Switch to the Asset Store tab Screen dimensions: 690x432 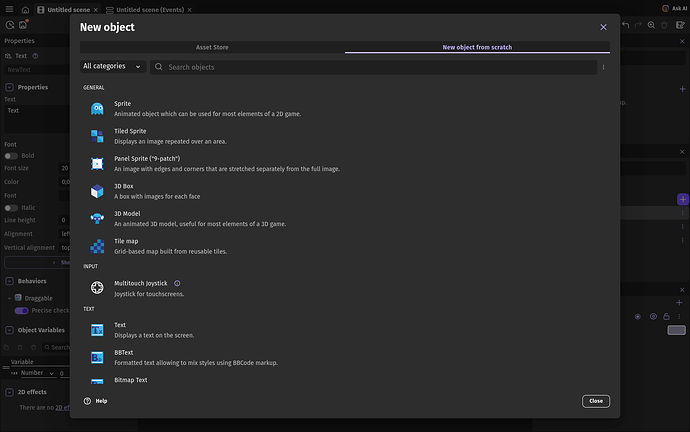pyautogui.click(x=212, y=47)
